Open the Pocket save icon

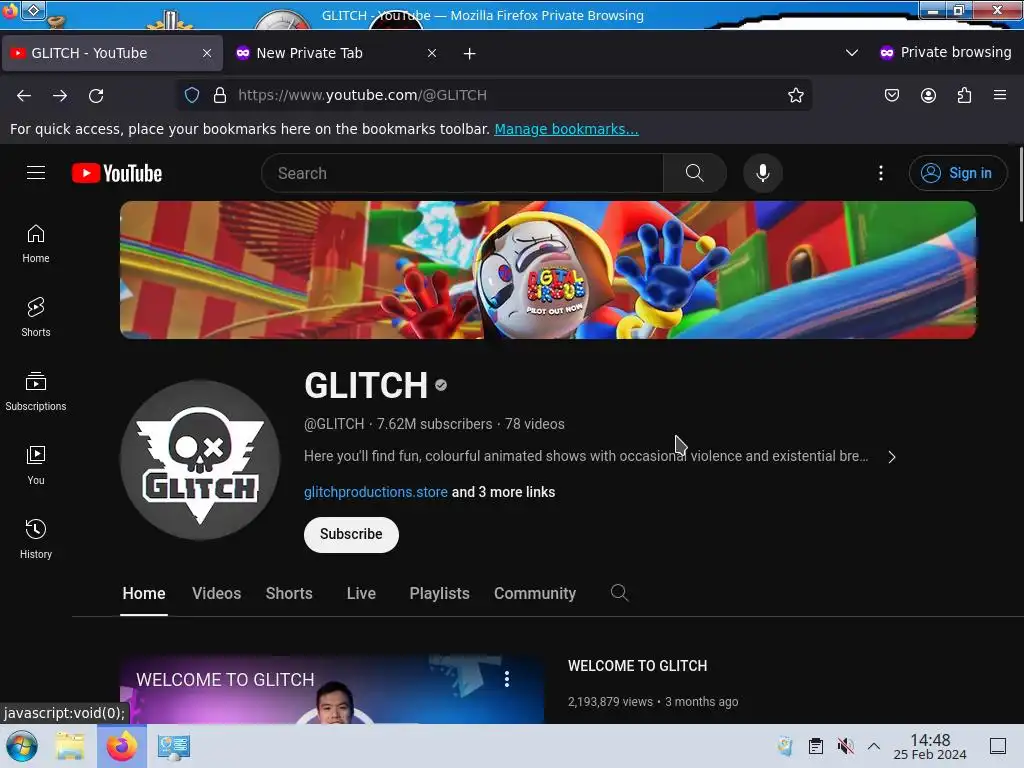point(891,95)
